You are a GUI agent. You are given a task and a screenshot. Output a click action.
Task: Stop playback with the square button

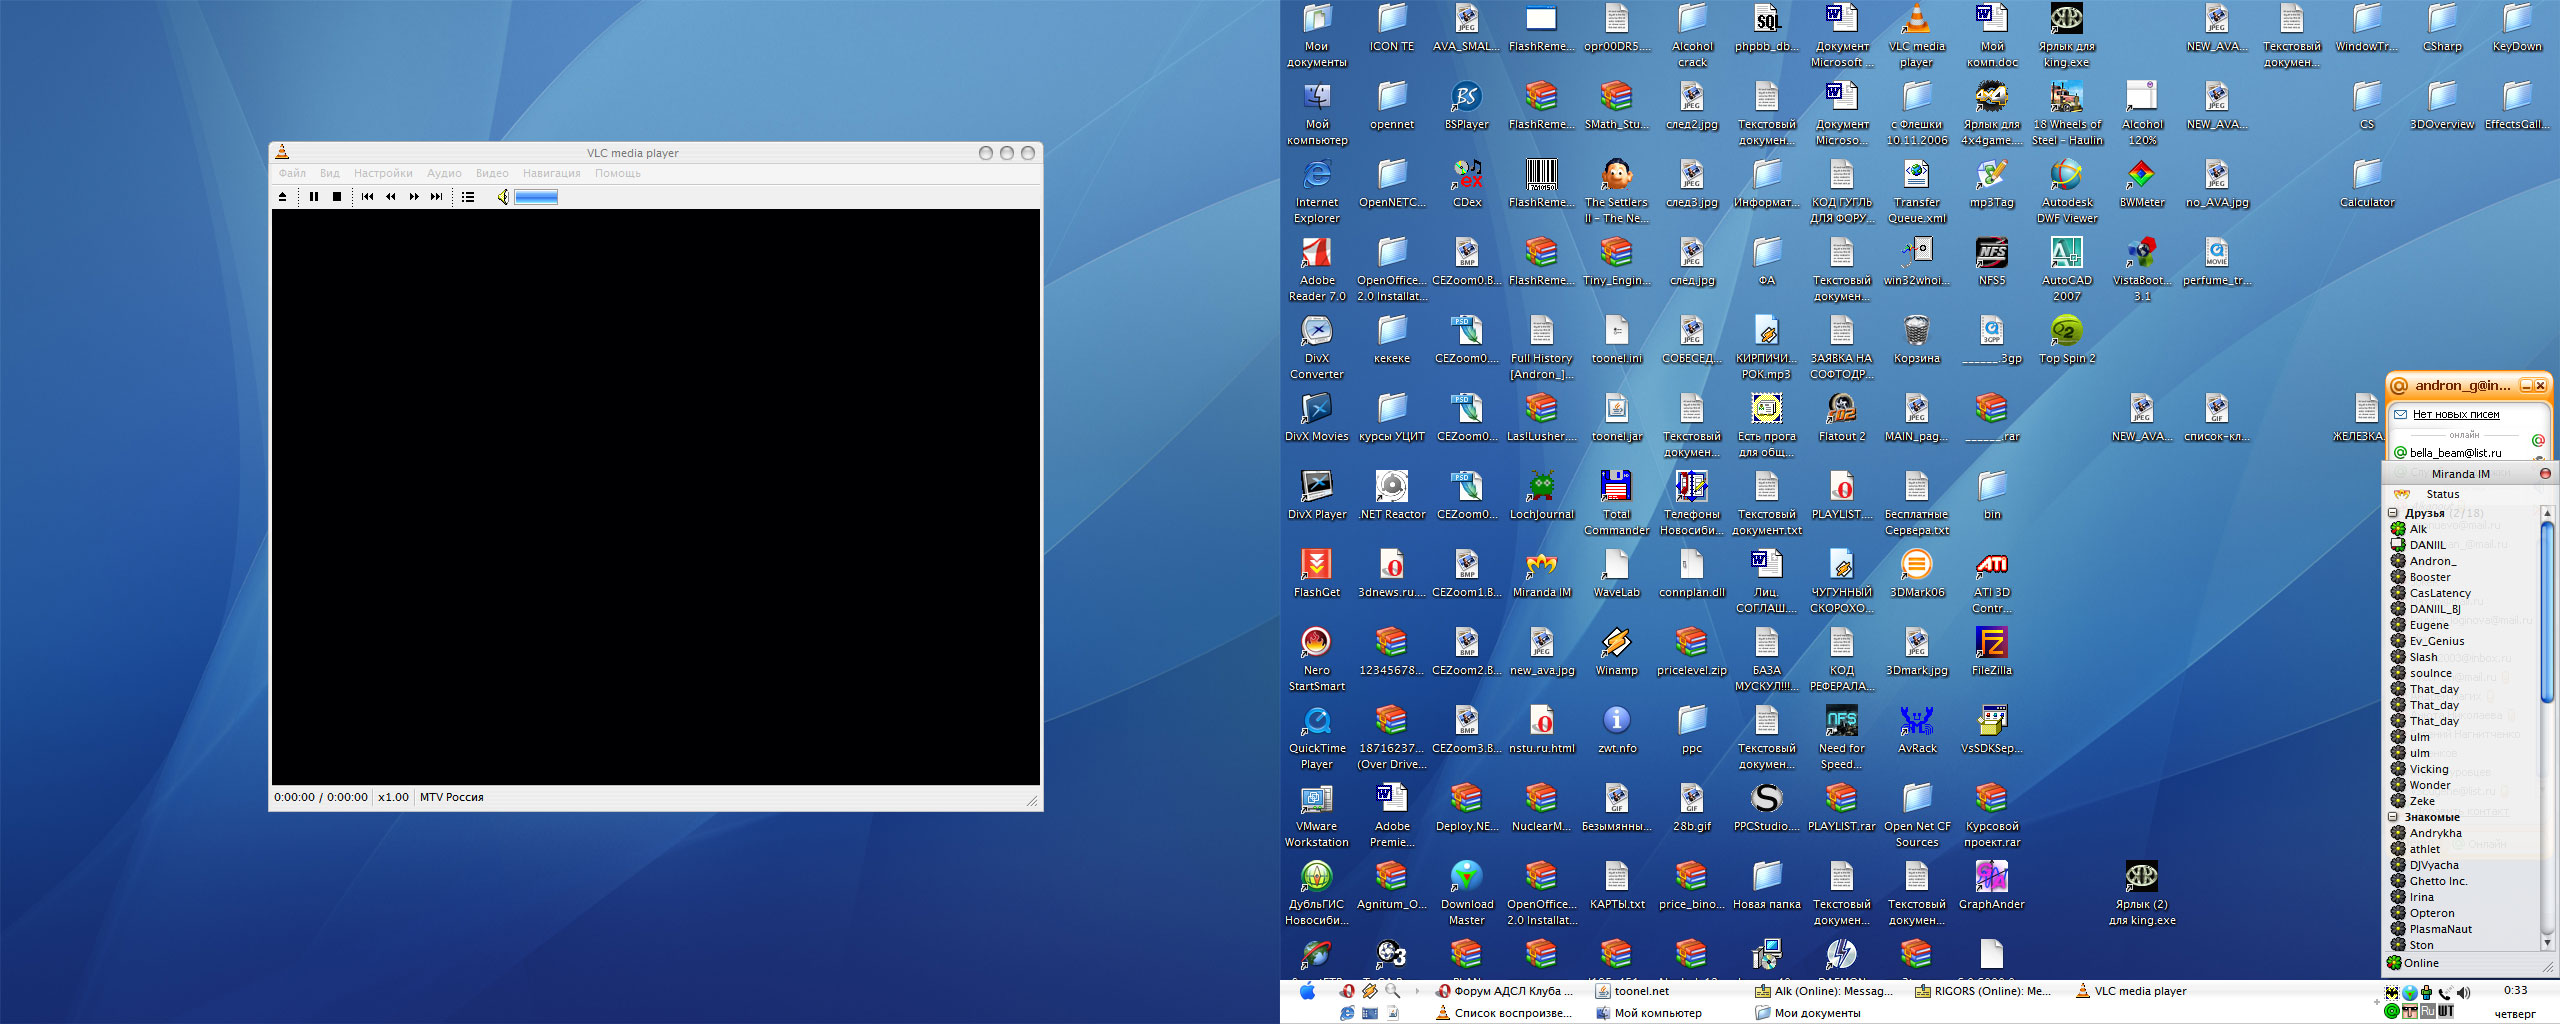click(x=337, y=197)
